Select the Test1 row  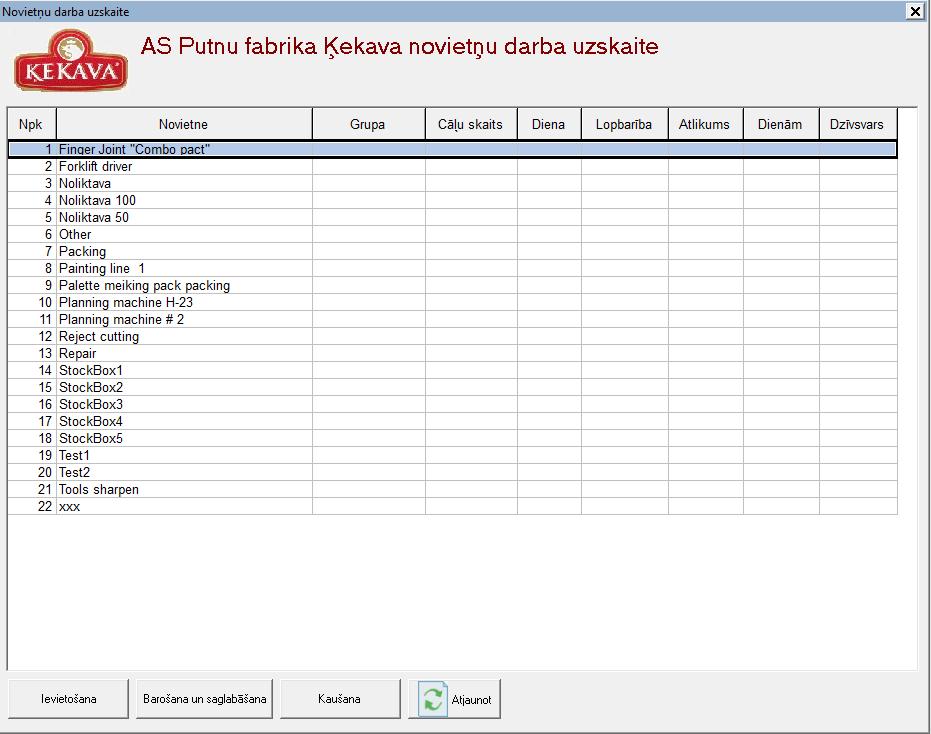click(452, 456)
